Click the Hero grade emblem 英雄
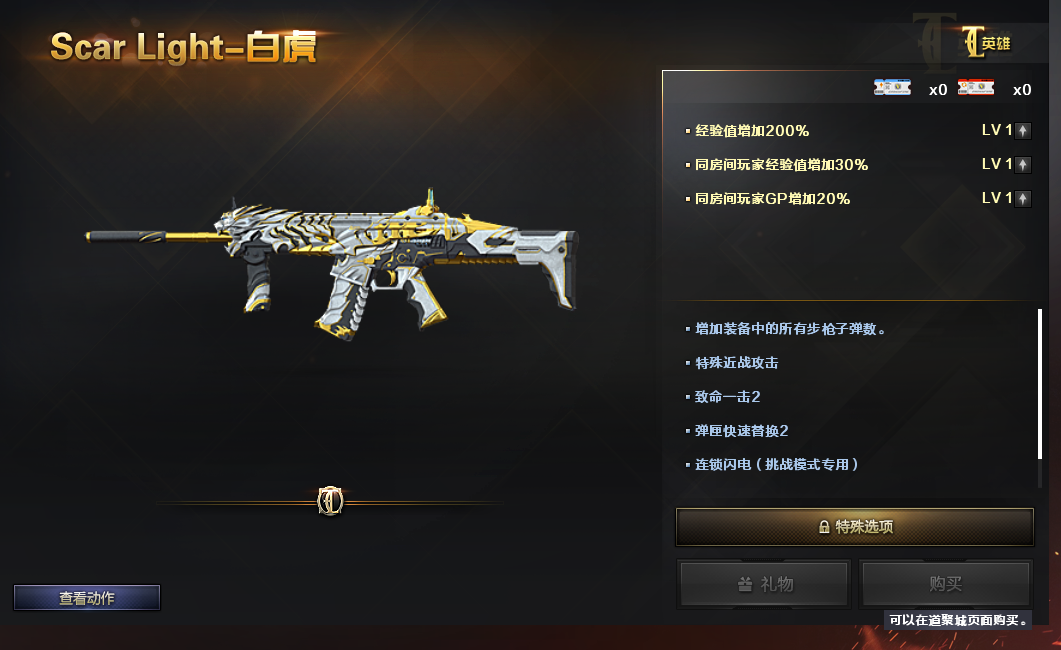1061x650 pixels. click(986, 43)
